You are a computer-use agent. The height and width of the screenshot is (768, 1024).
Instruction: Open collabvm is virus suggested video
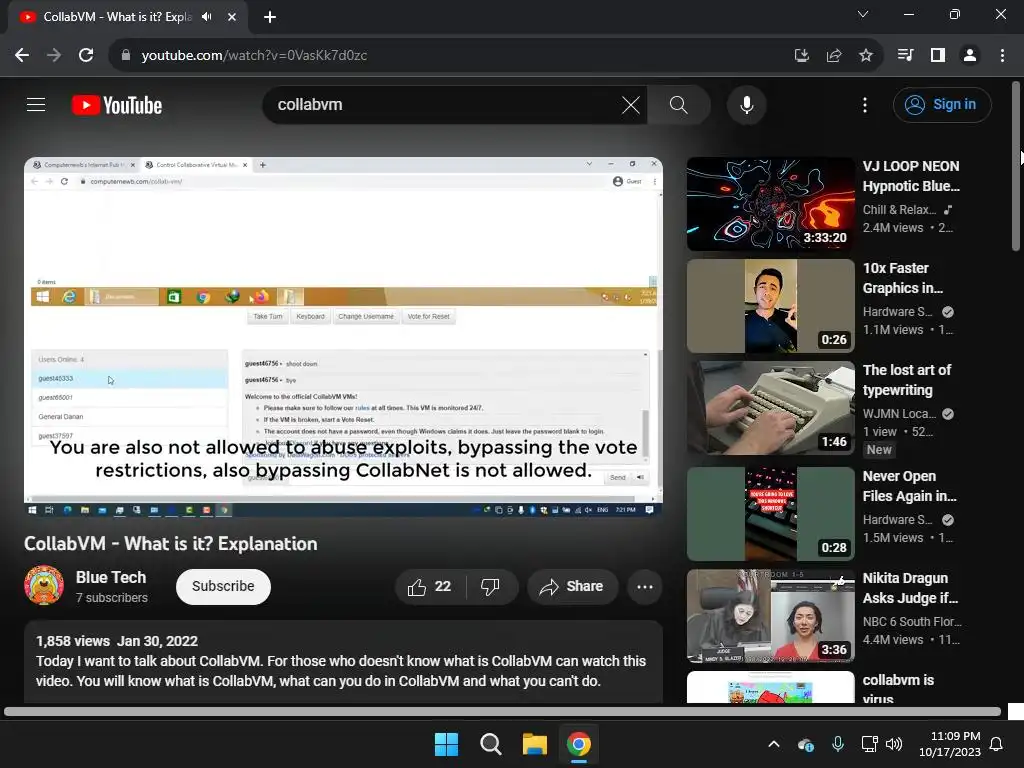(771, 687)
